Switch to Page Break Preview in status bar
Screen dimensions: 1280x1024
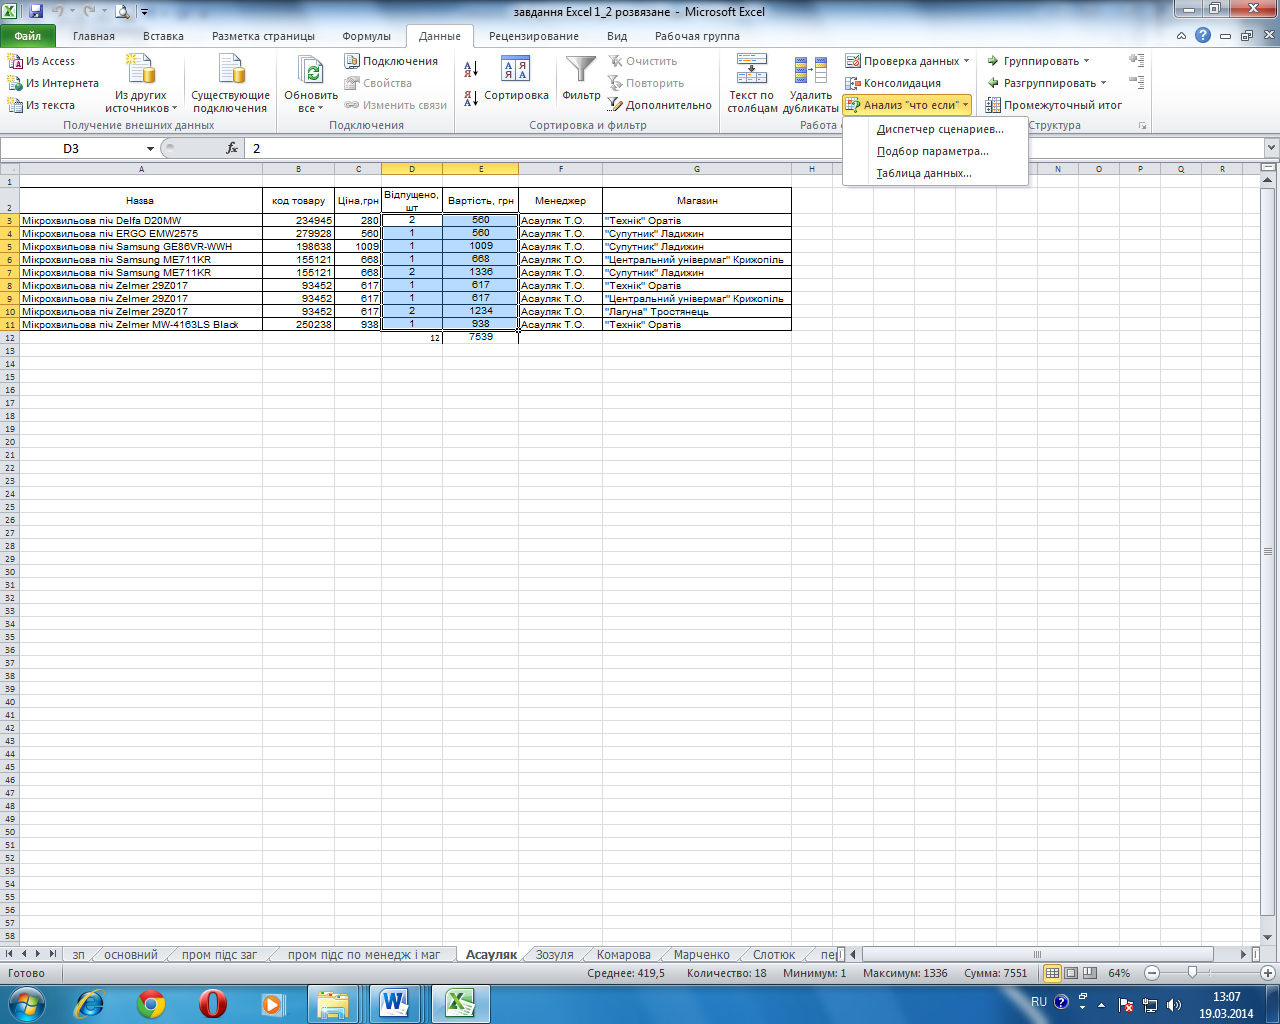(1090, 973)
